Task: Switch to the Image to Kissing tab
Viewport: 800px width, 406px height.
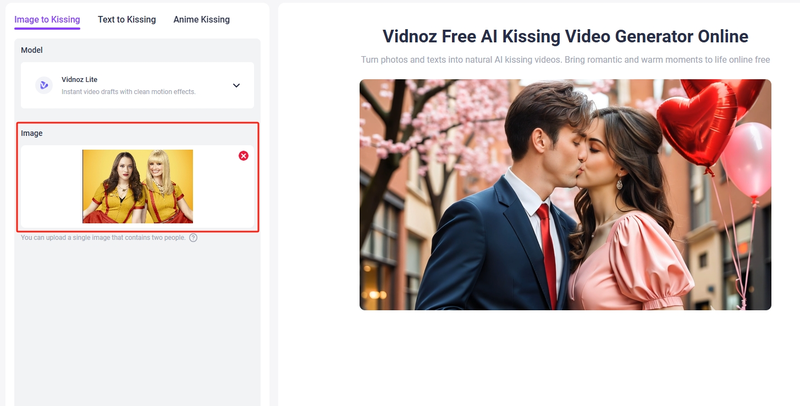Action: [x=47, y=20]
